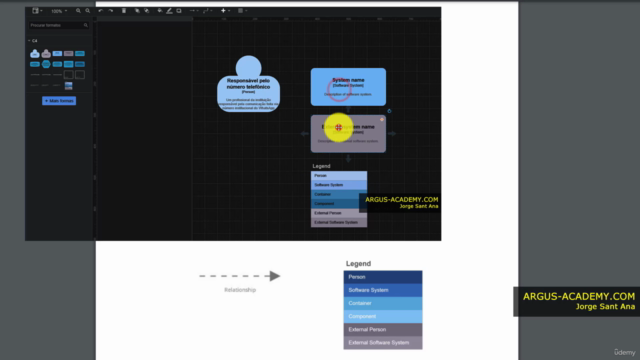The width and height of the screenshot is (640, 360).
Task: Select 'External Software System' row in canvas legend
Action: [339, 222]
